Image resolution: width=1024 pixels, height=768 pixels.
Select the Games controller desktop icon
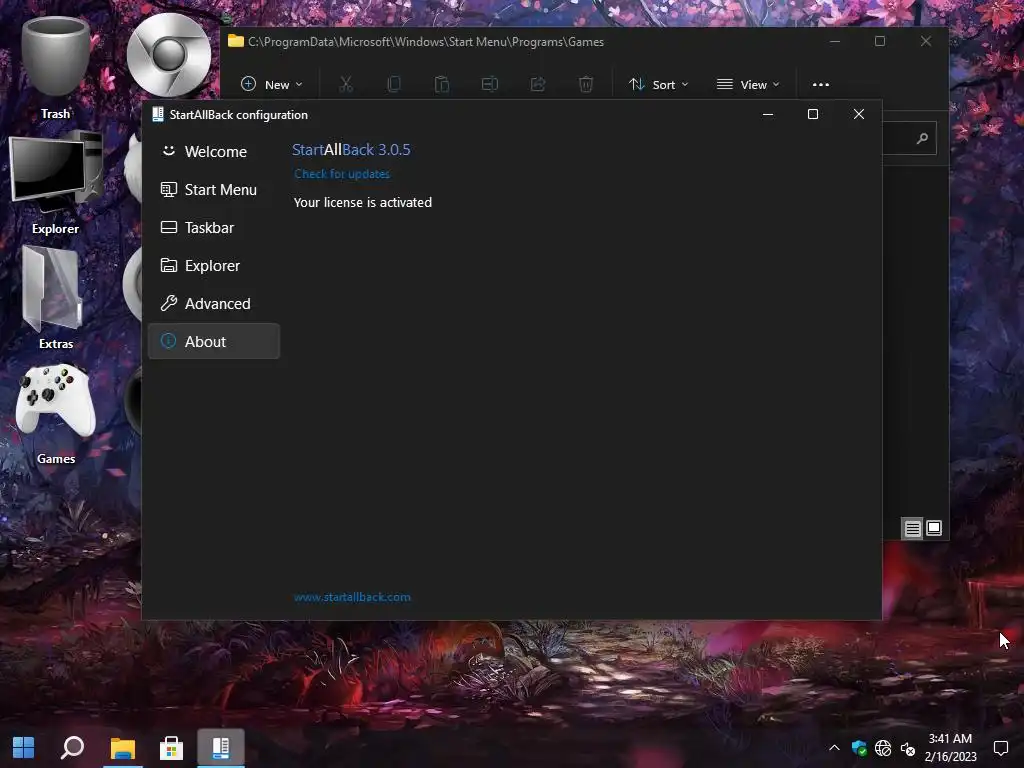[56, 413]
